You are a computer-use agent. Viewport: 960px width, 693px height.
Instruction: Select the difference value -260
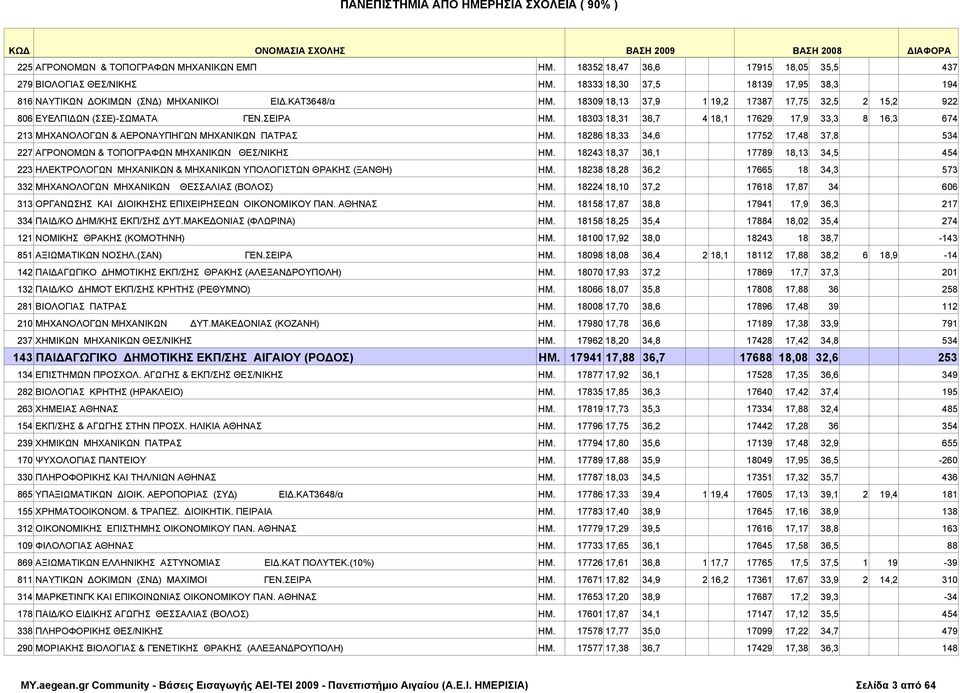[948, 461]
